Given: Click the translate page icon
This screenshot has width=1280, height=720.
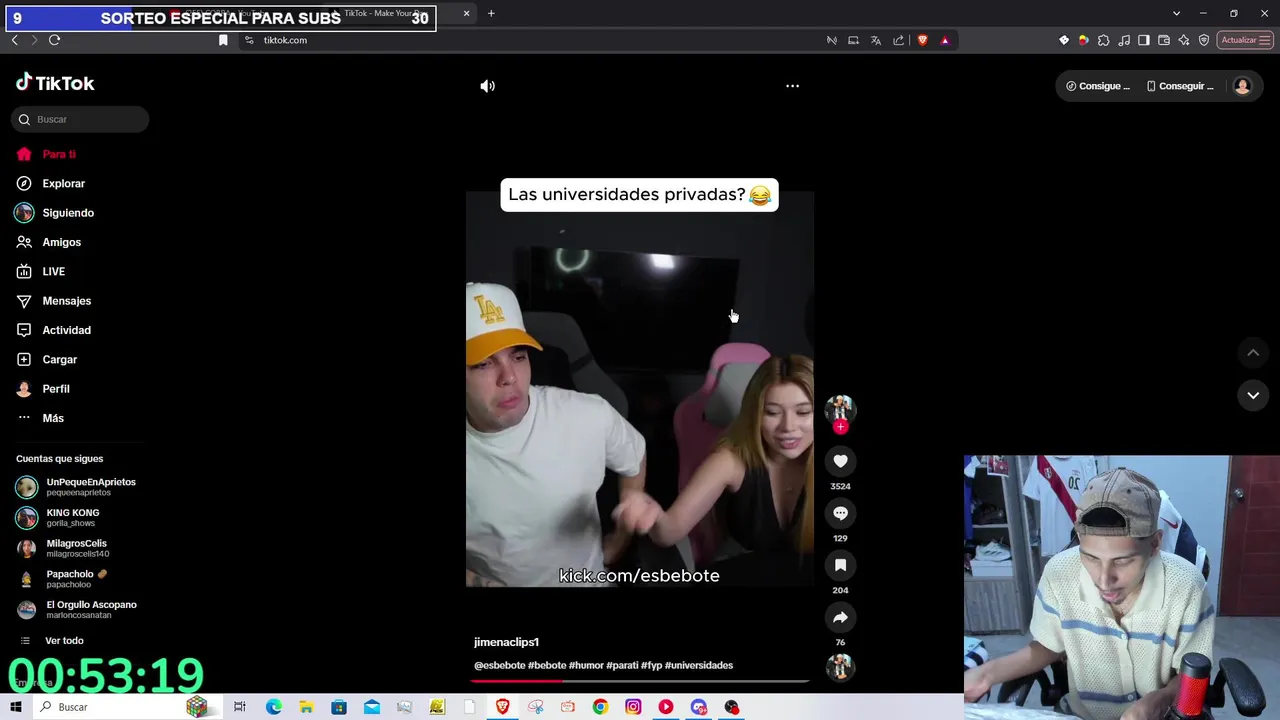Looking at the screenshot, I should click(876, 40).
